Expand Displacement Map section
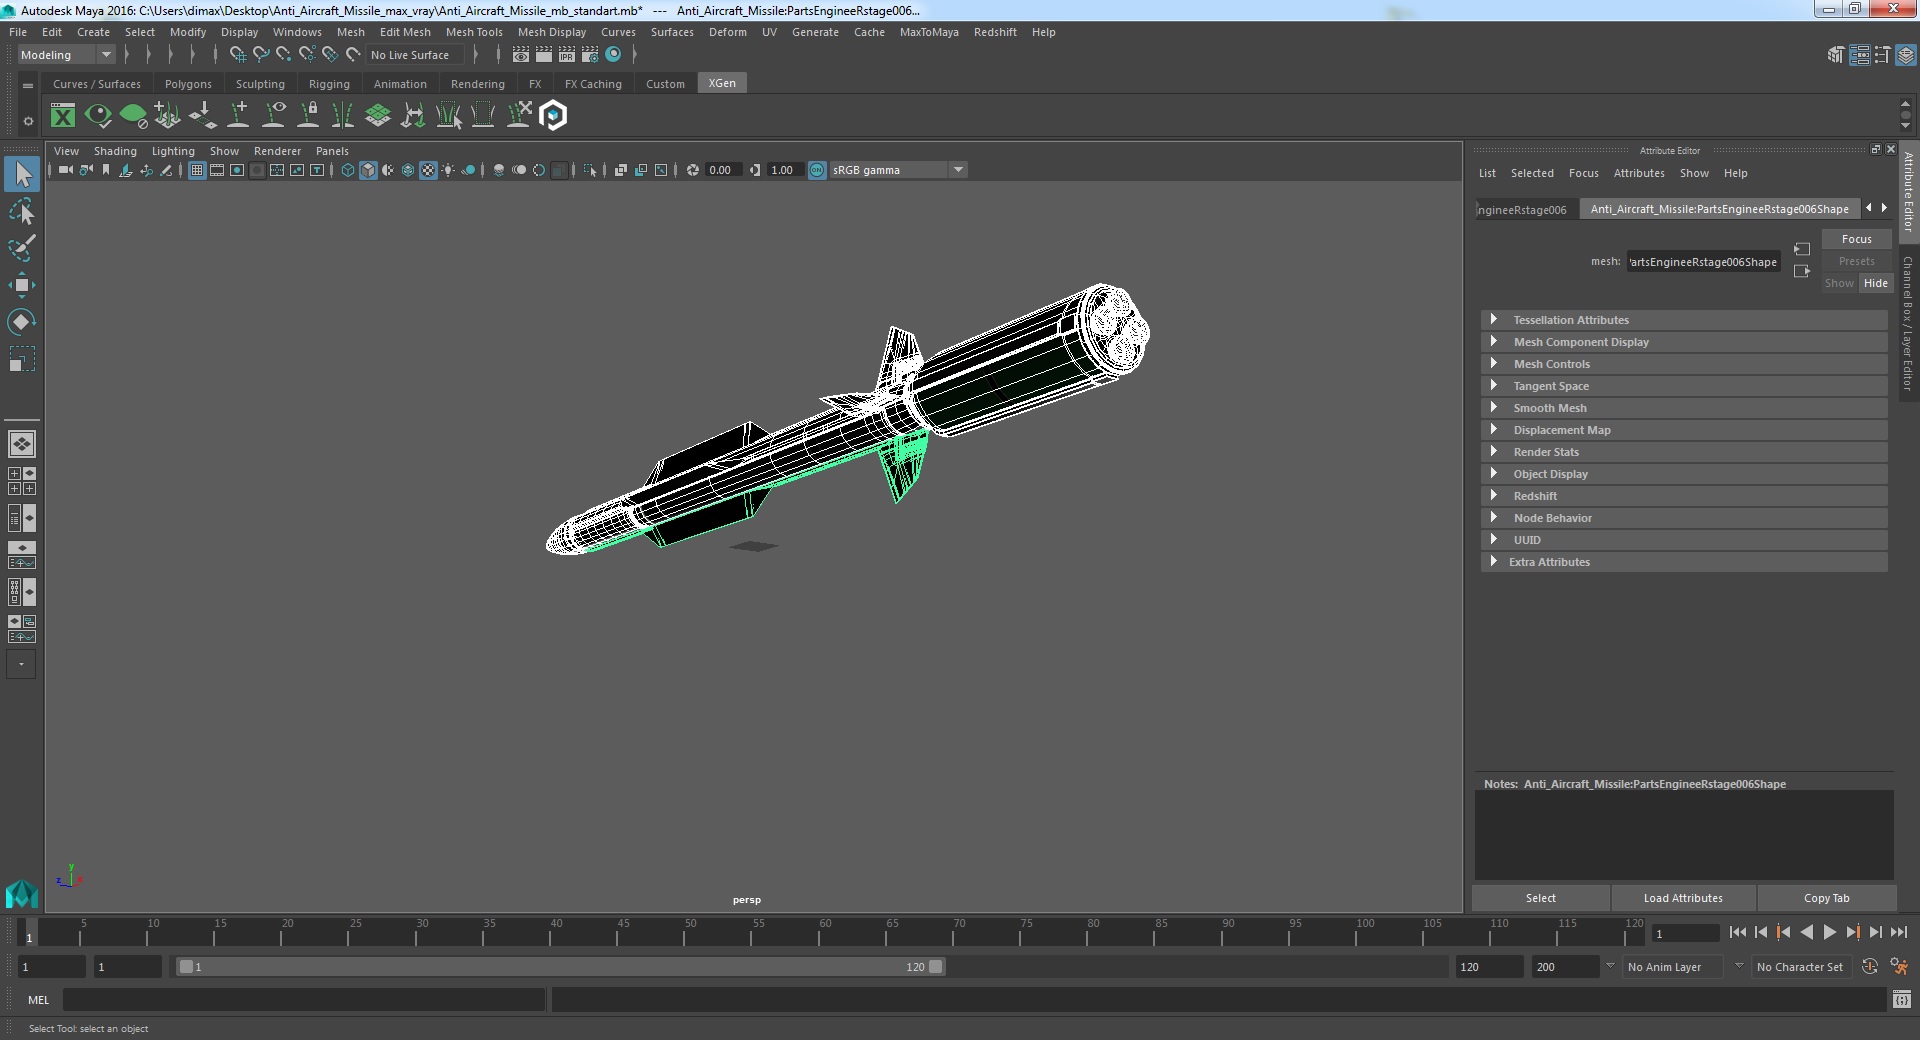This screenshot has height=1040, width=1920. click(1684, 430)
